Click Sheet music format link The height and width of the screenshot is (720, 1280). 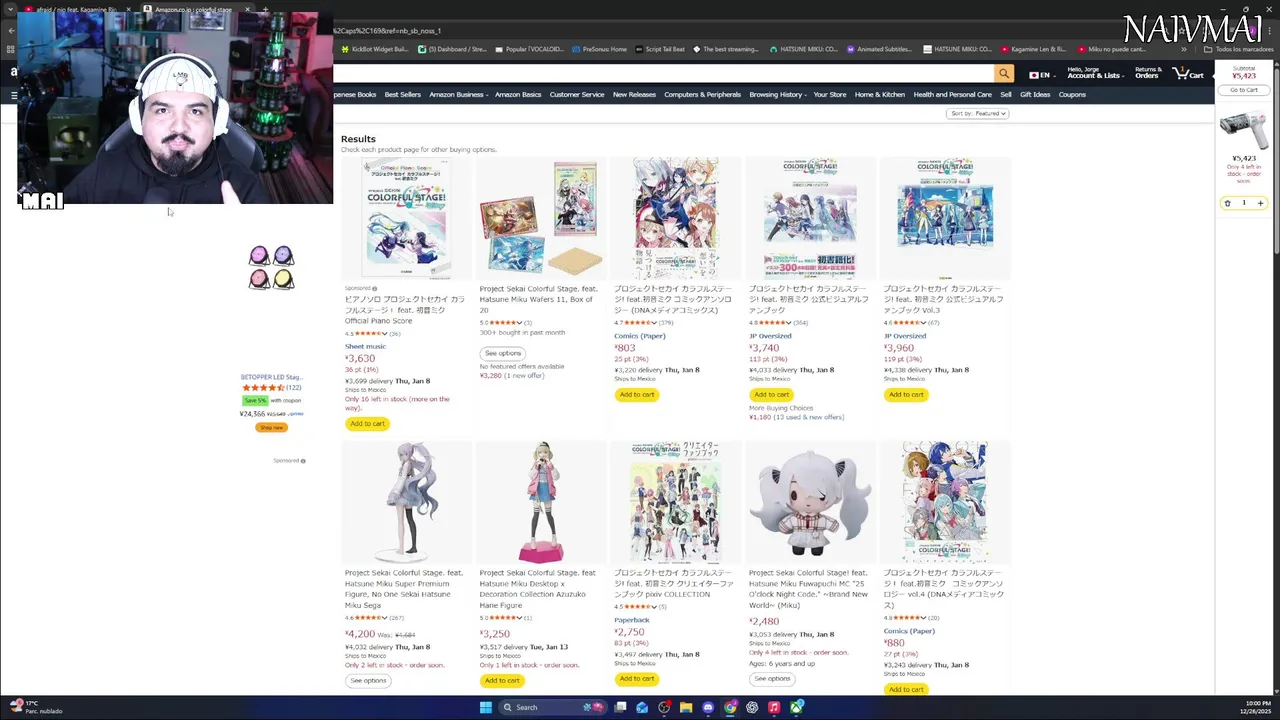pos(365,346)
